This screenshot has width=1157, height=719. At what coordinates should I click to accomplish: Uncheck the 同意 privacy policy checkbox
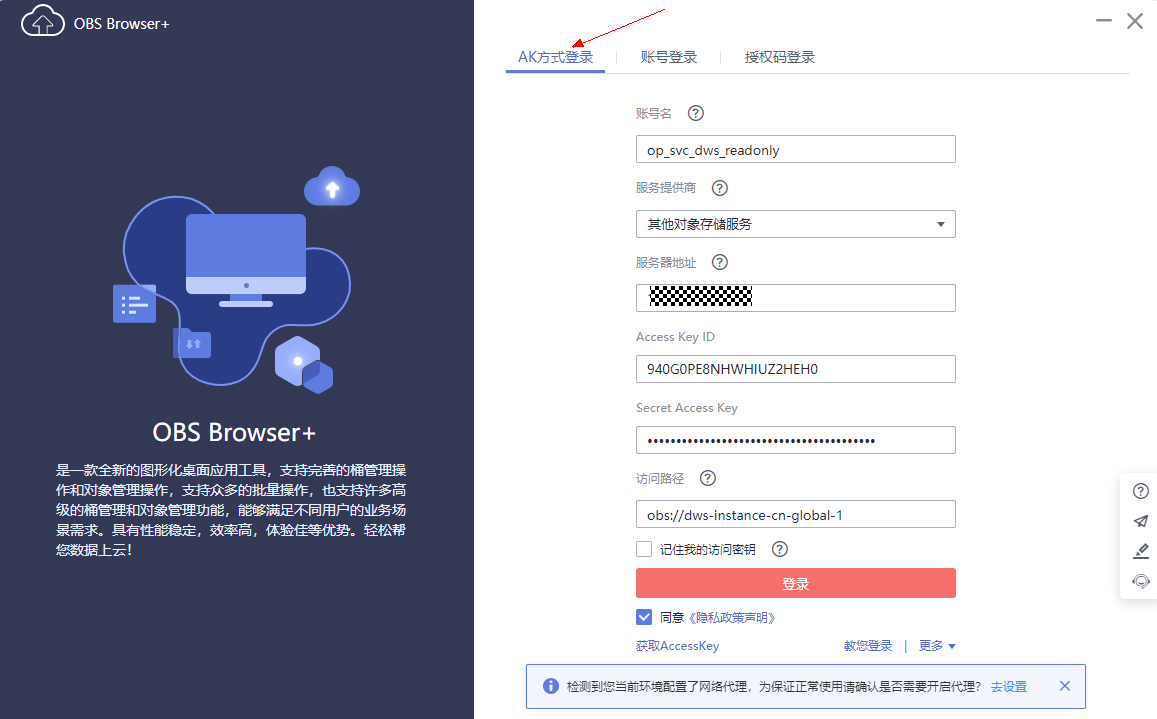tap(644, 617)
